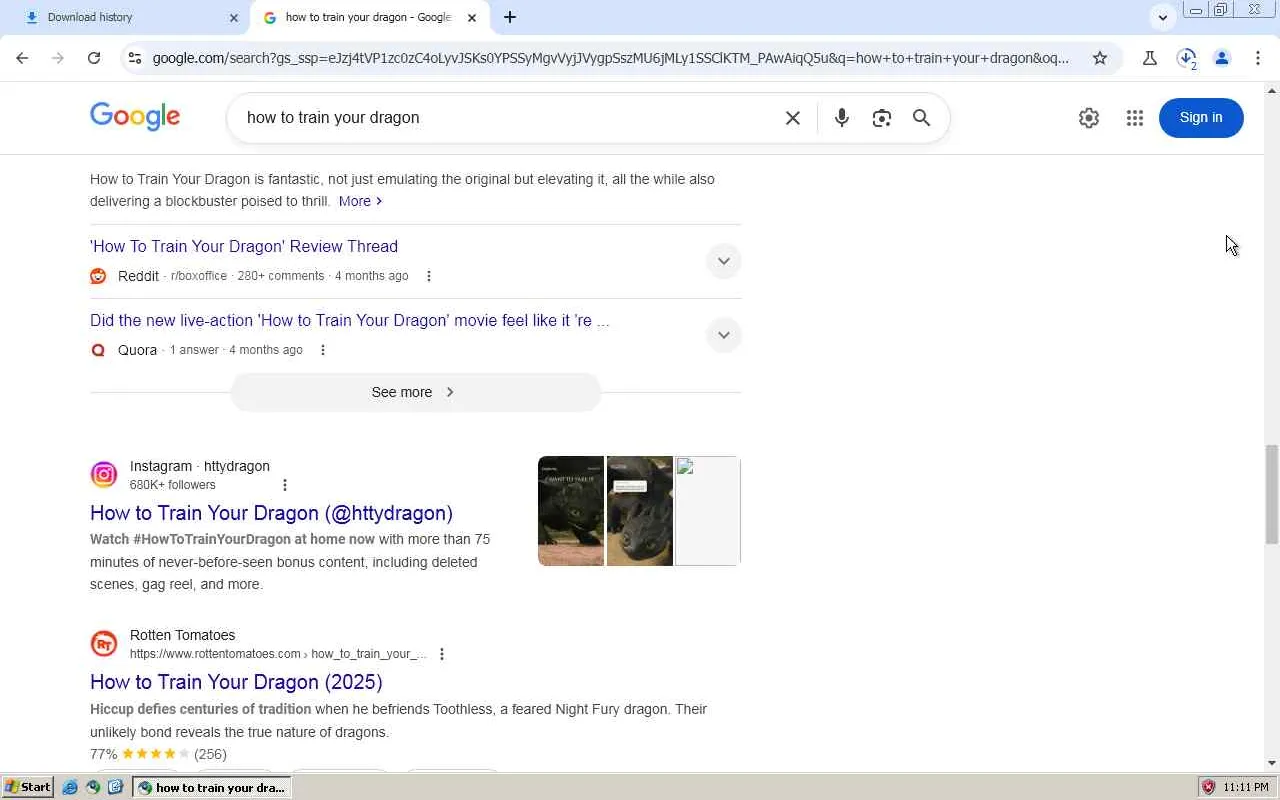The width and height of the screenshot is (1280, 800).
Task: Open first Instagram thumbnail with dragon
Action: [571, 511]
